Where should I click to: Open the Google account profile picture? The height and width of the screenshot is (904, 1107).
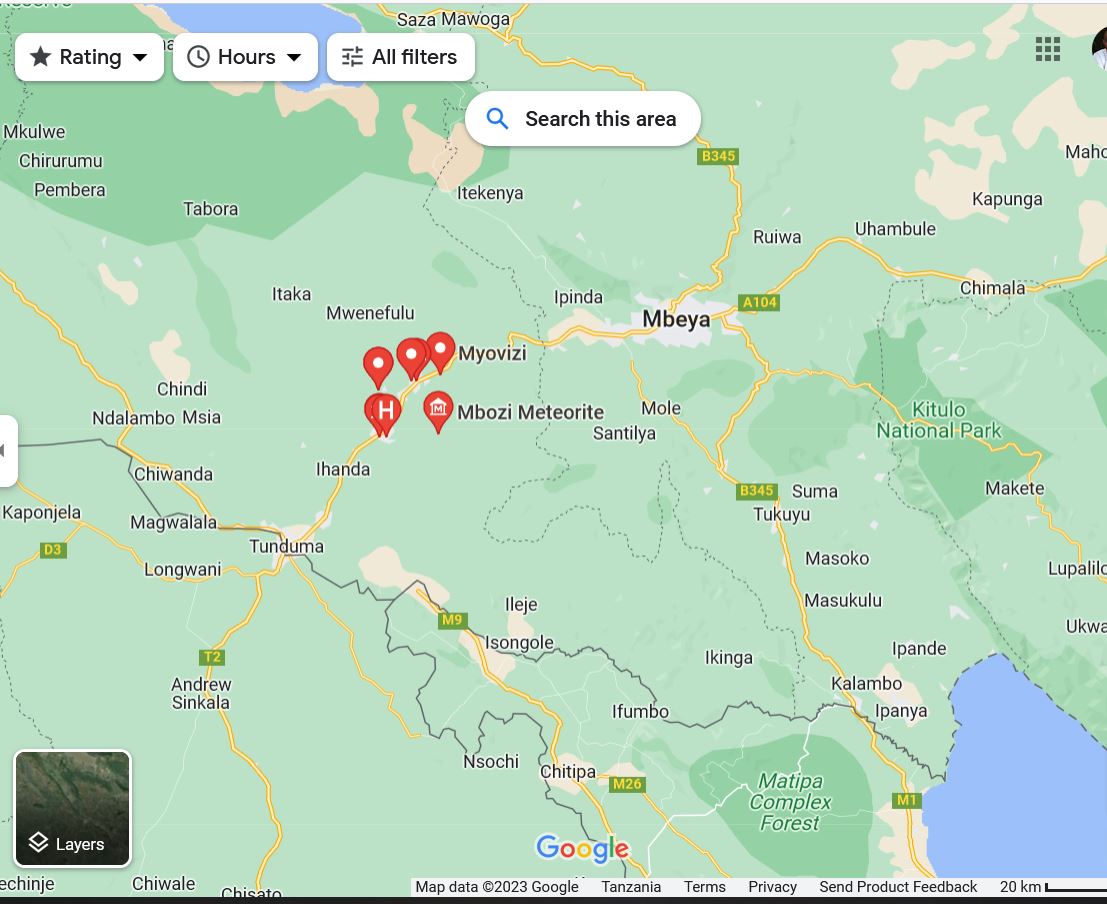[x=1100, y=49]
